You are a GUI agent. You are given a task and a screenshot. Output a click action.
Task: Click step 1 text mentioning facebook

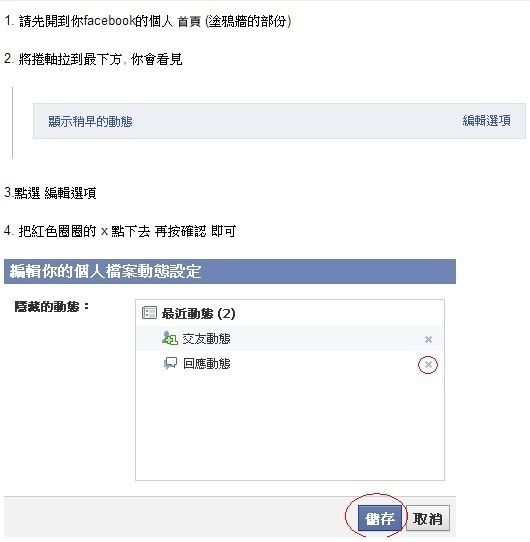point(148,21)
